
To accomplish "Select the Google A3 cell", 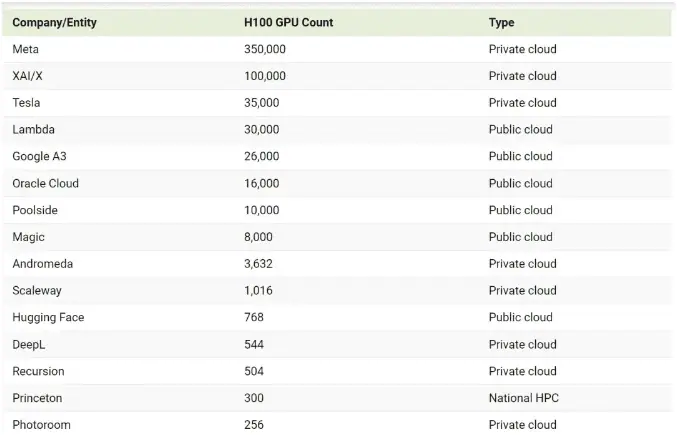I will [x=39, y=156].
